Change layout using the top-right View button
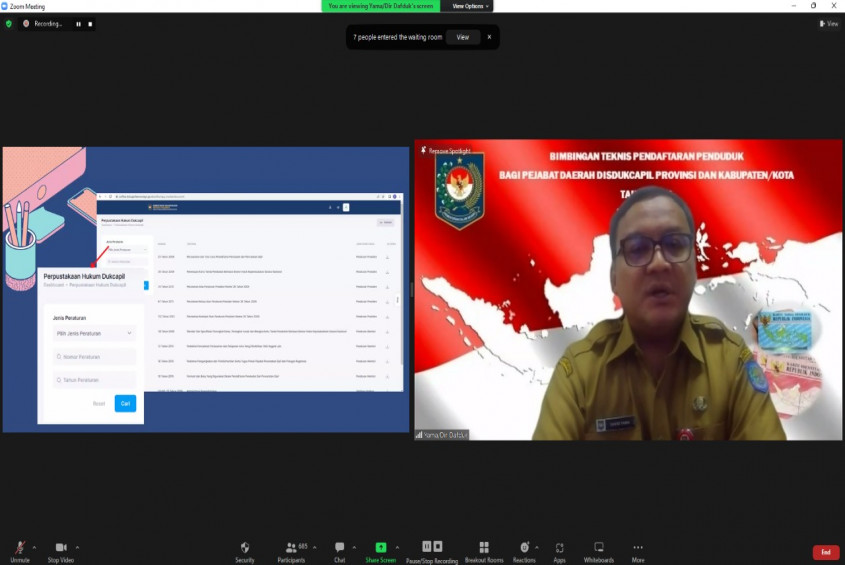The height and width of the screenshot is (565, 845). click(829, 23)
